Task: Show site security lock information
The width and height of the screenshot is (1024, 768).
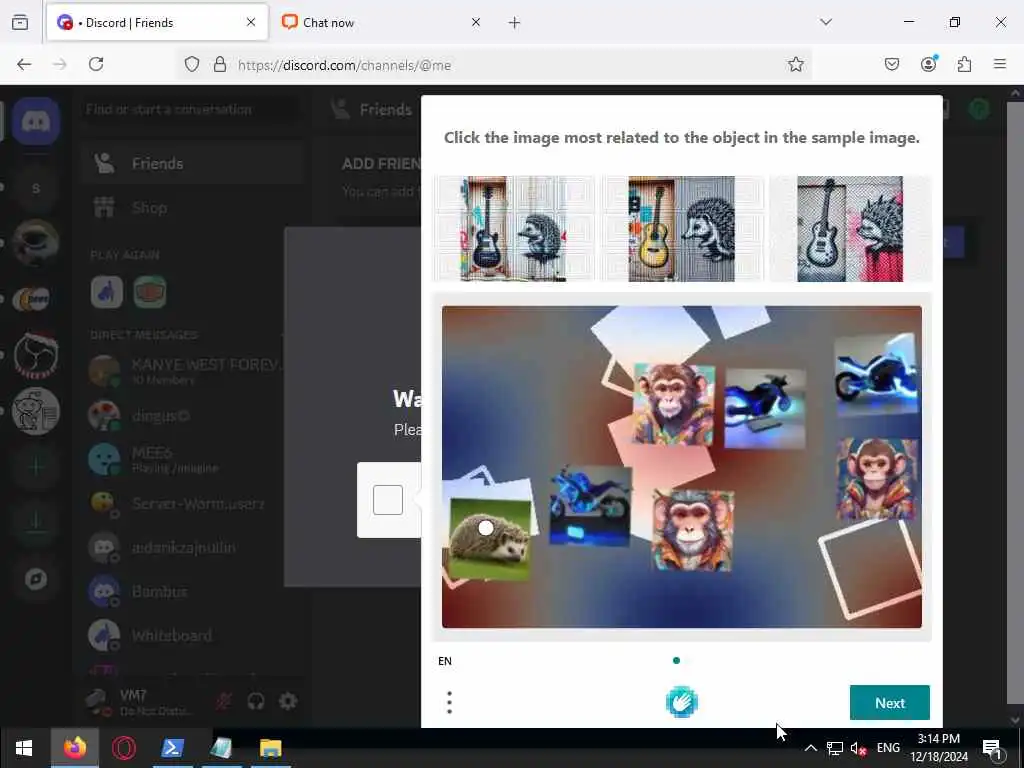Action: tap(220, 65)
